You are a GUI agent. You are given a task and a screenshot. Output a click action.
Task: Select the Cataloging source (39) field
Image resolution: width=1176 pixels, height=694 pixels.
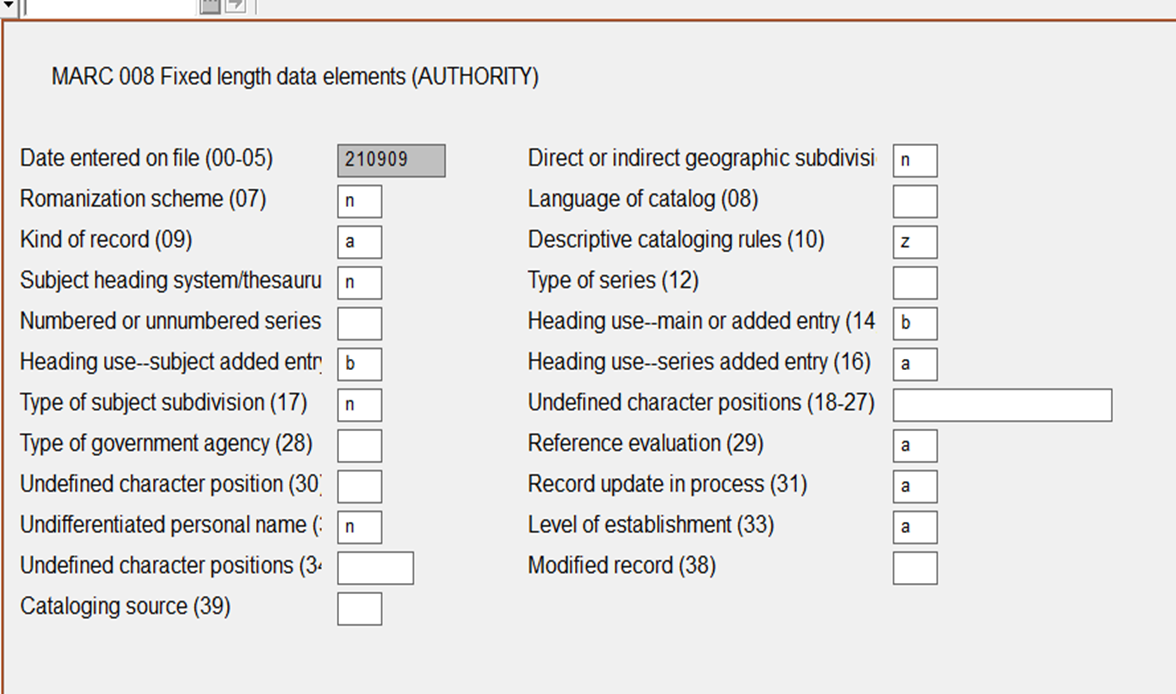[x=359, y=608]
